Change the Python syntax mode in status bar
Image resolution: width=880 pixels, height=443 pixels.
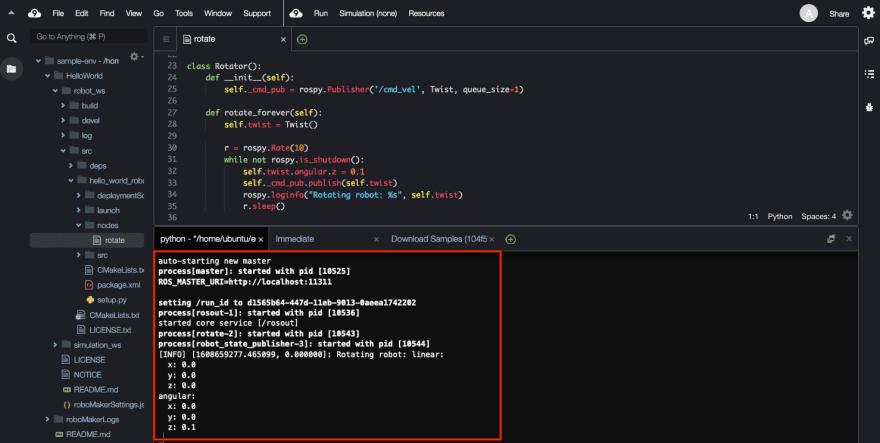pyautogui.click(x=780, y=216)
